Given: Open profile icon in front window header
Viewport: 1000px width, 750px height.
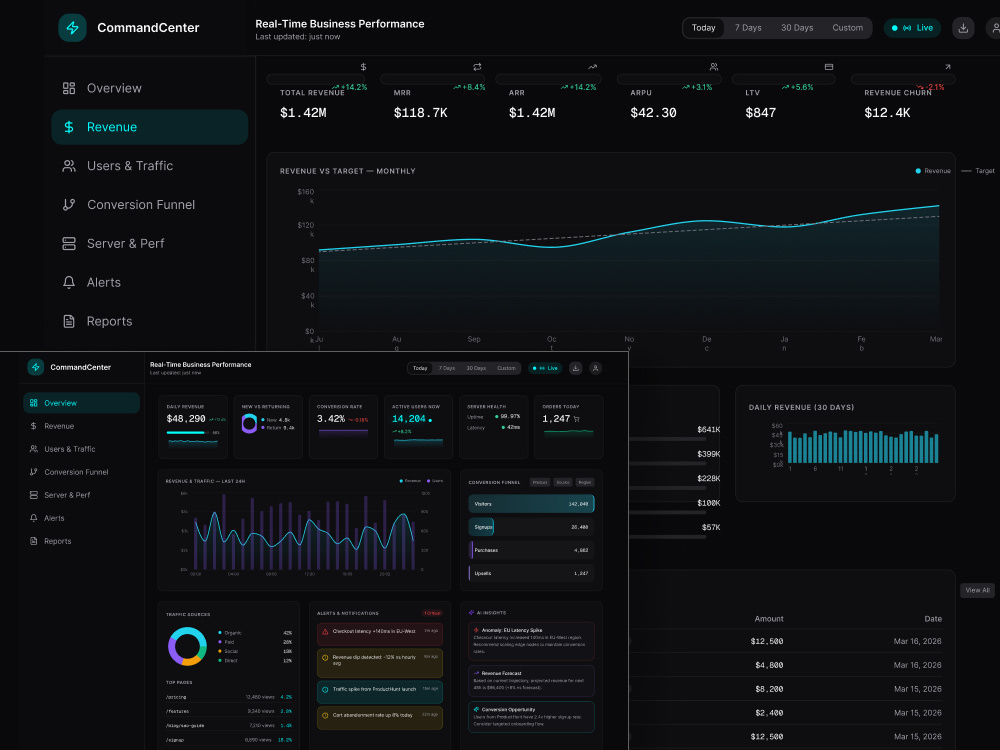Looking at the screenshot, I should (x=596, y=368).
